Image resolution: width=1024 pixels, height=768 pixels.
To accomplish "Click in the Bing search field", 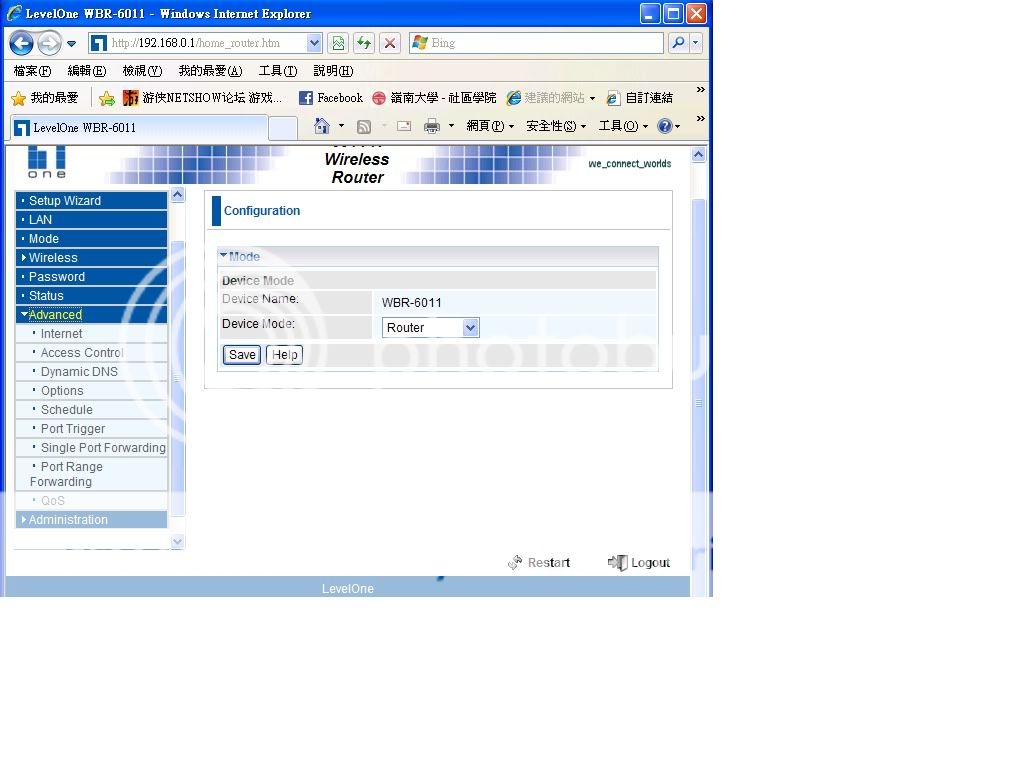I will point(540,43).
